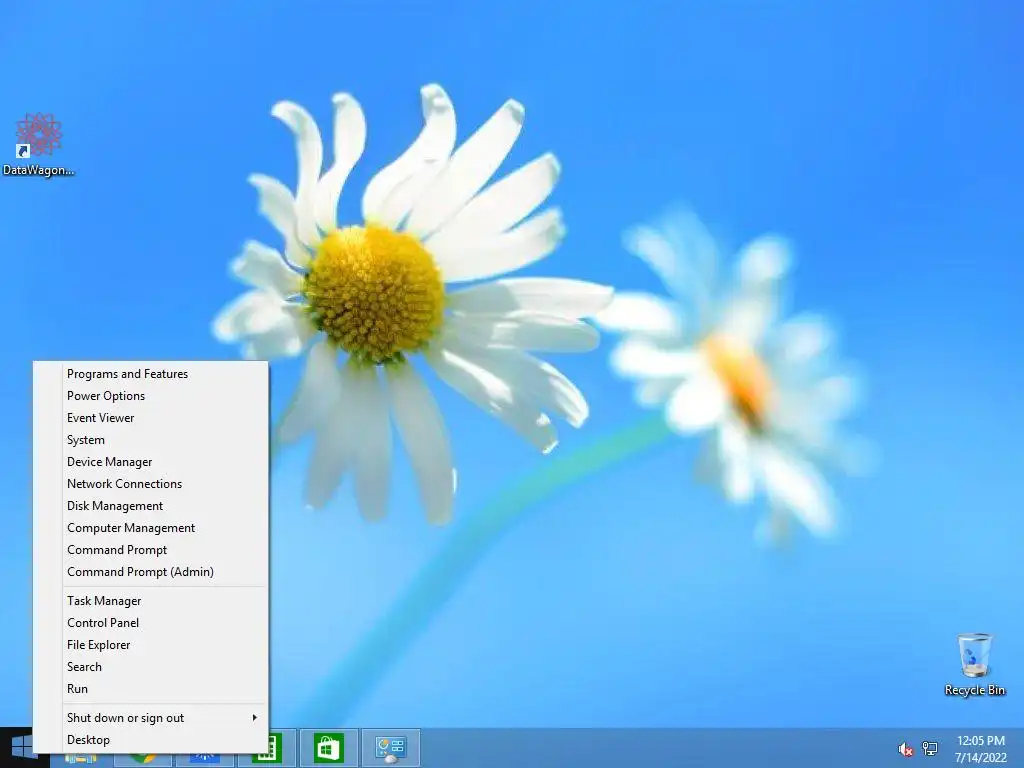Launch Task Manager from the menu
Image resolution: width=1024 pixels, height=768 pixels.
[x=150, y=601]
